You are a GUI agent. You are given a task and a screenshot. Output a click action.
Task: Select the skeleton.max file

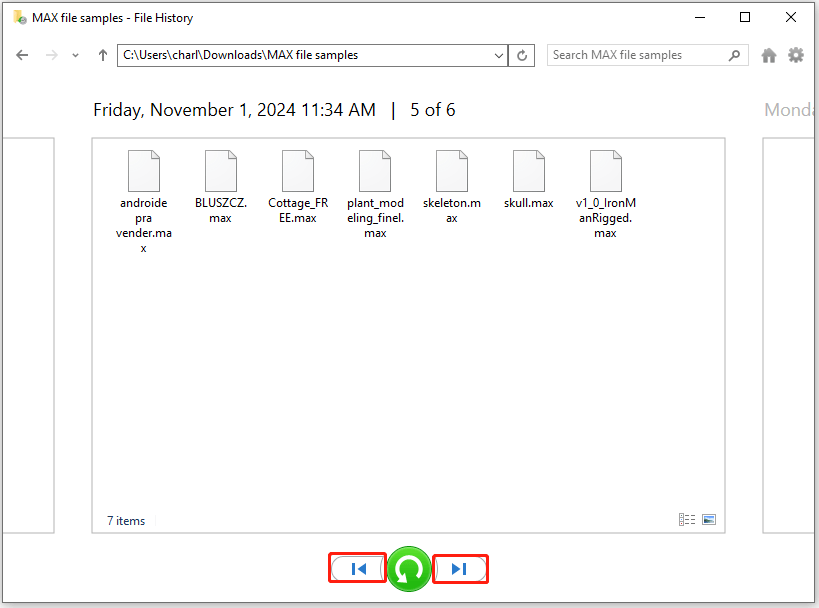pos(452,187)
